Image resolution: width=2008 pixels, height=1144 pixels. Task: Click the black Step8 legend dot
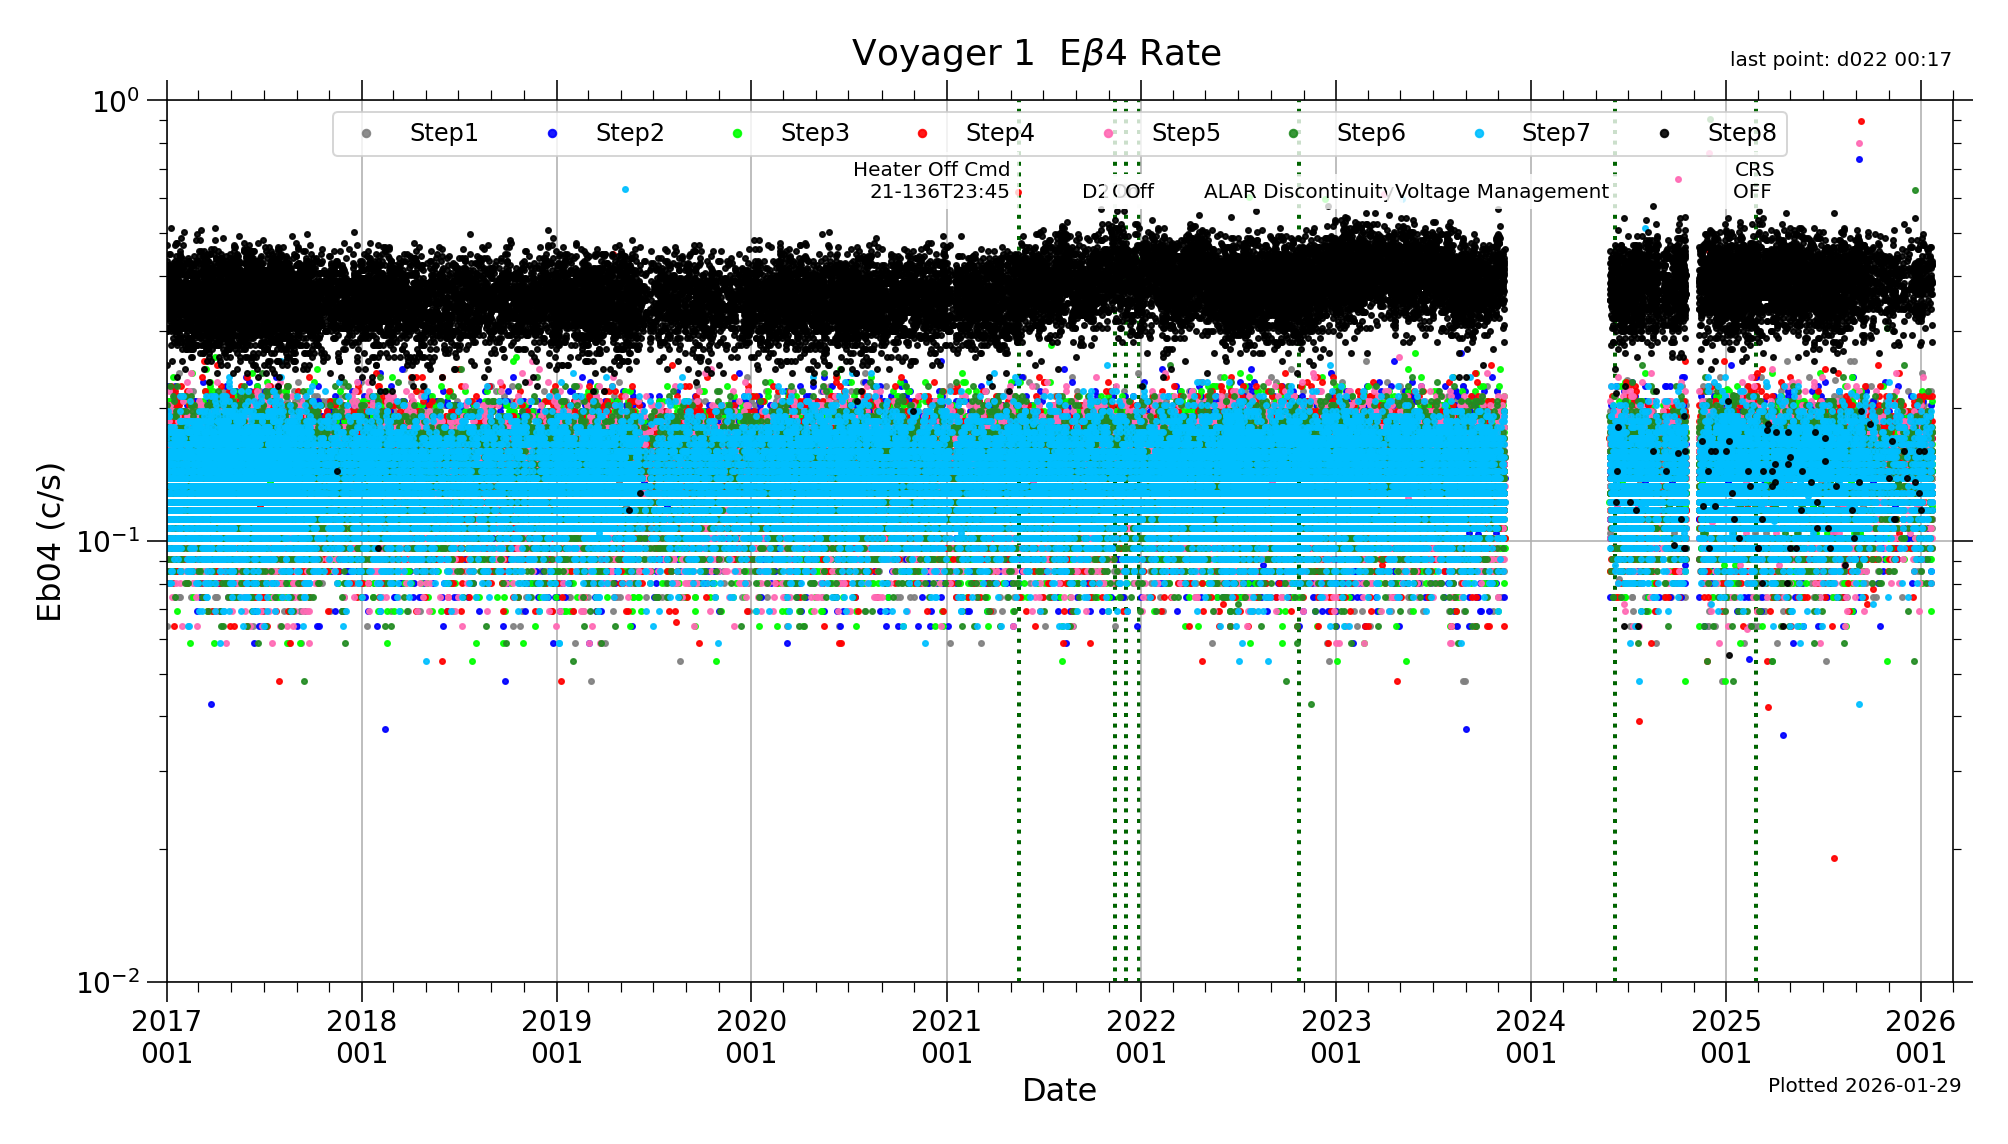click(x=1664, y=134)
